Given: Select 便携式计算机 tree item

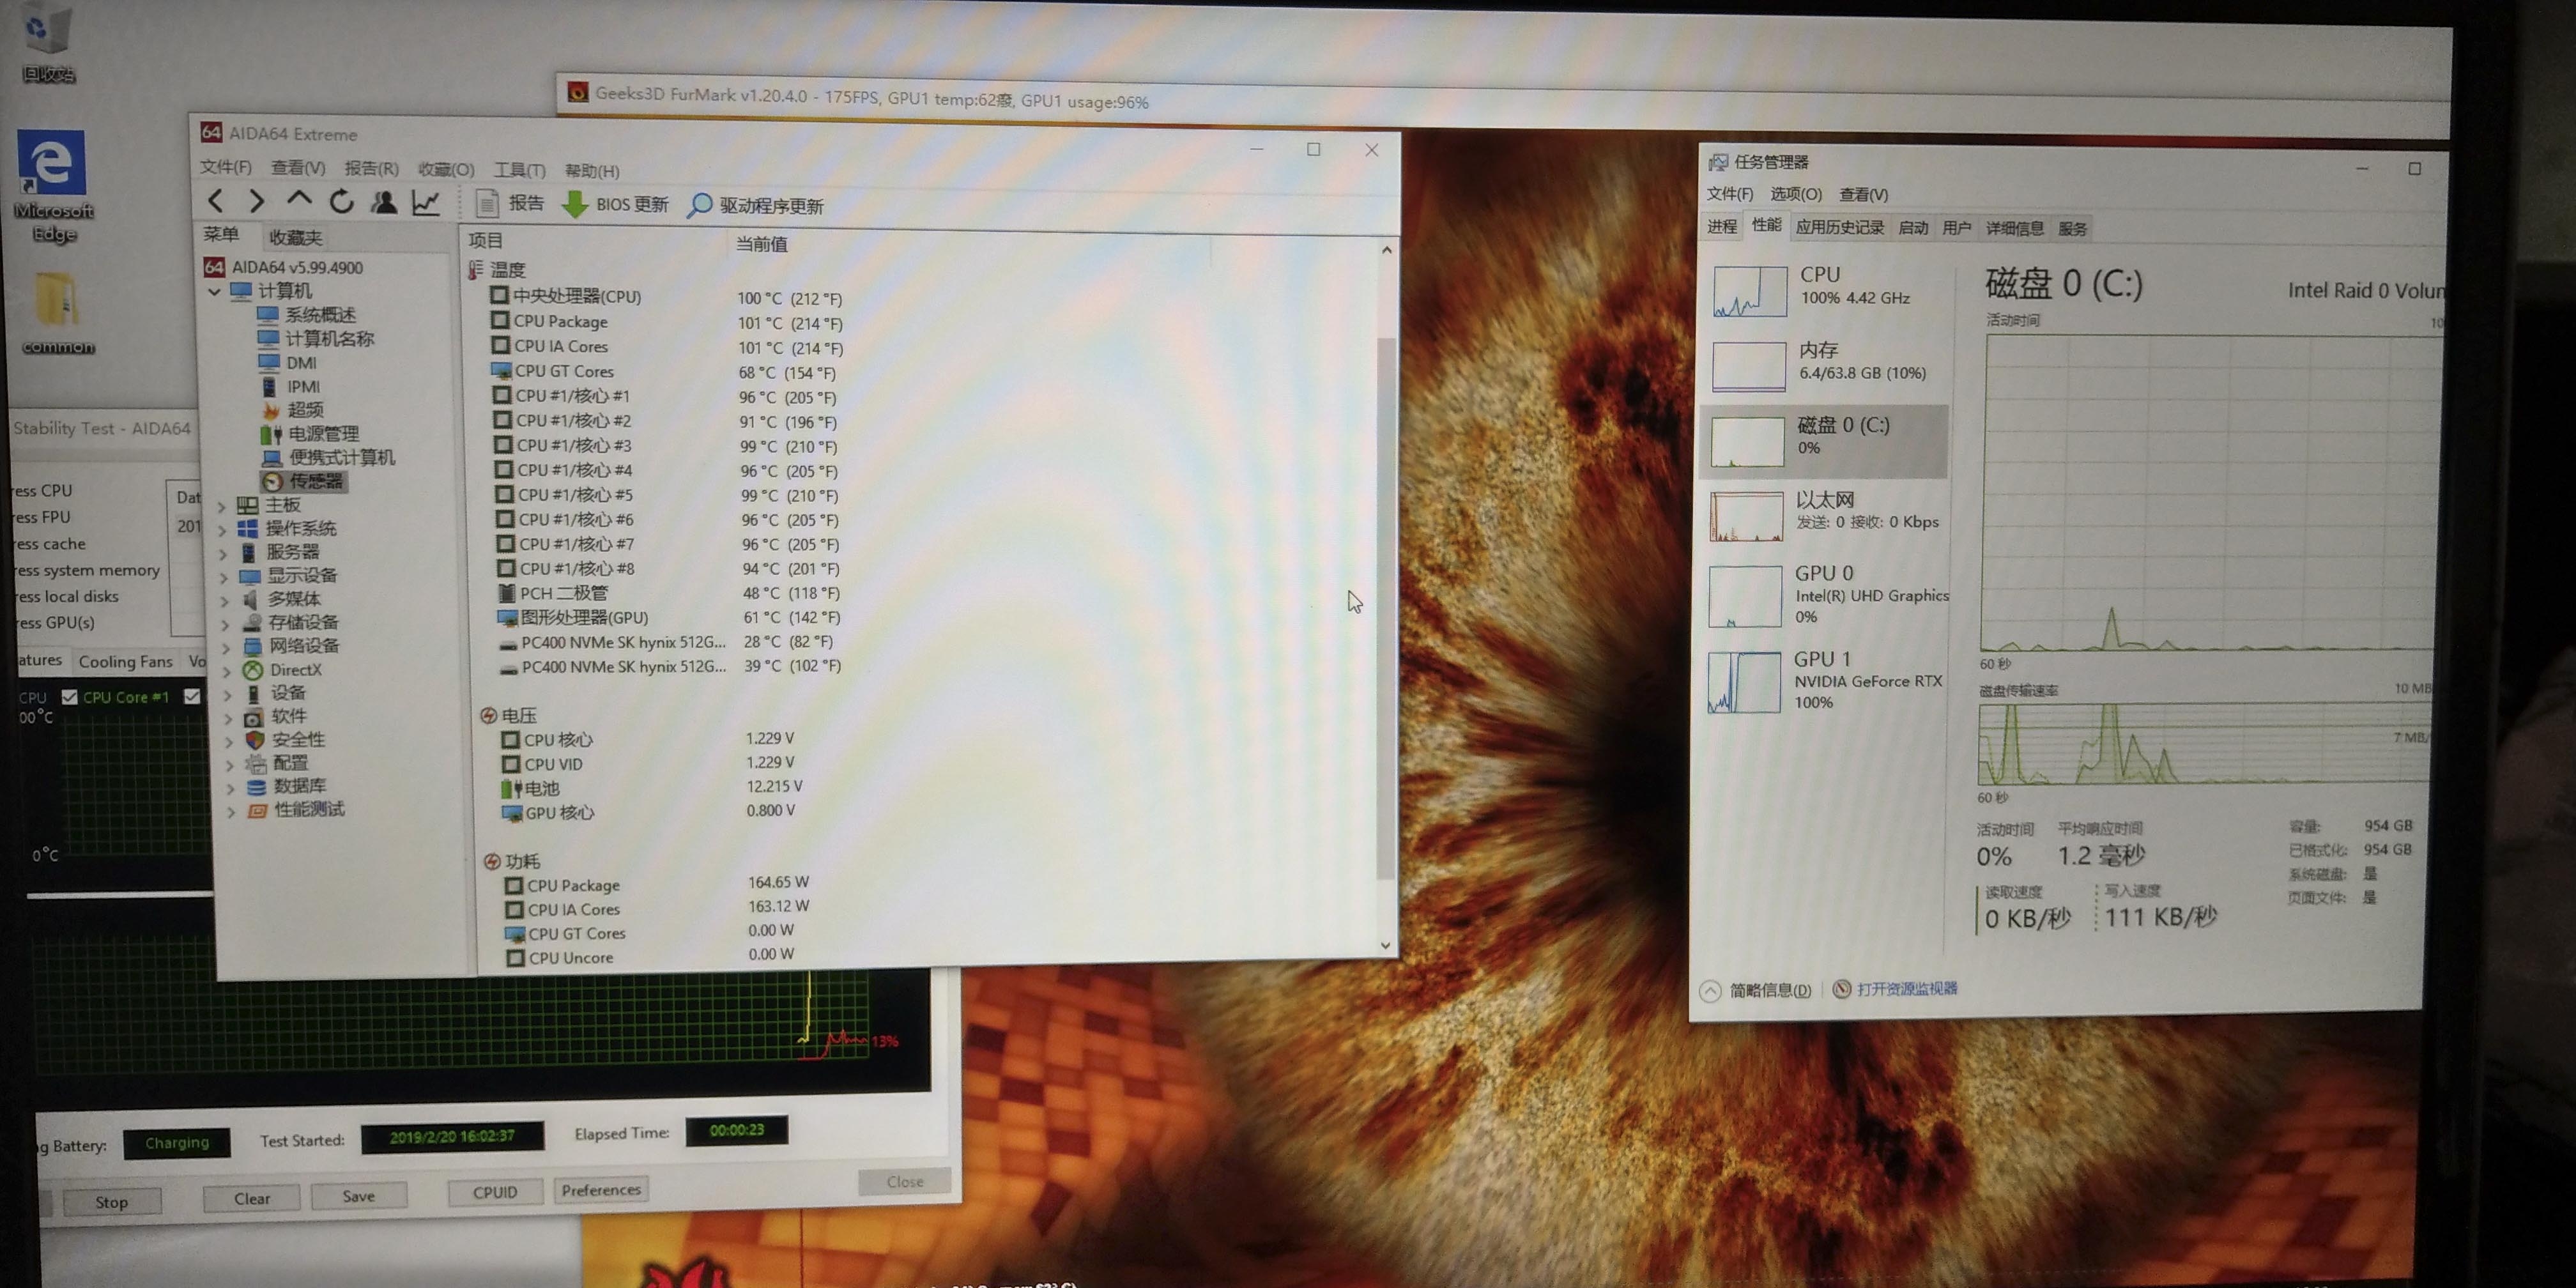Looking at the screenshot, I should click(x=329, y=457).
